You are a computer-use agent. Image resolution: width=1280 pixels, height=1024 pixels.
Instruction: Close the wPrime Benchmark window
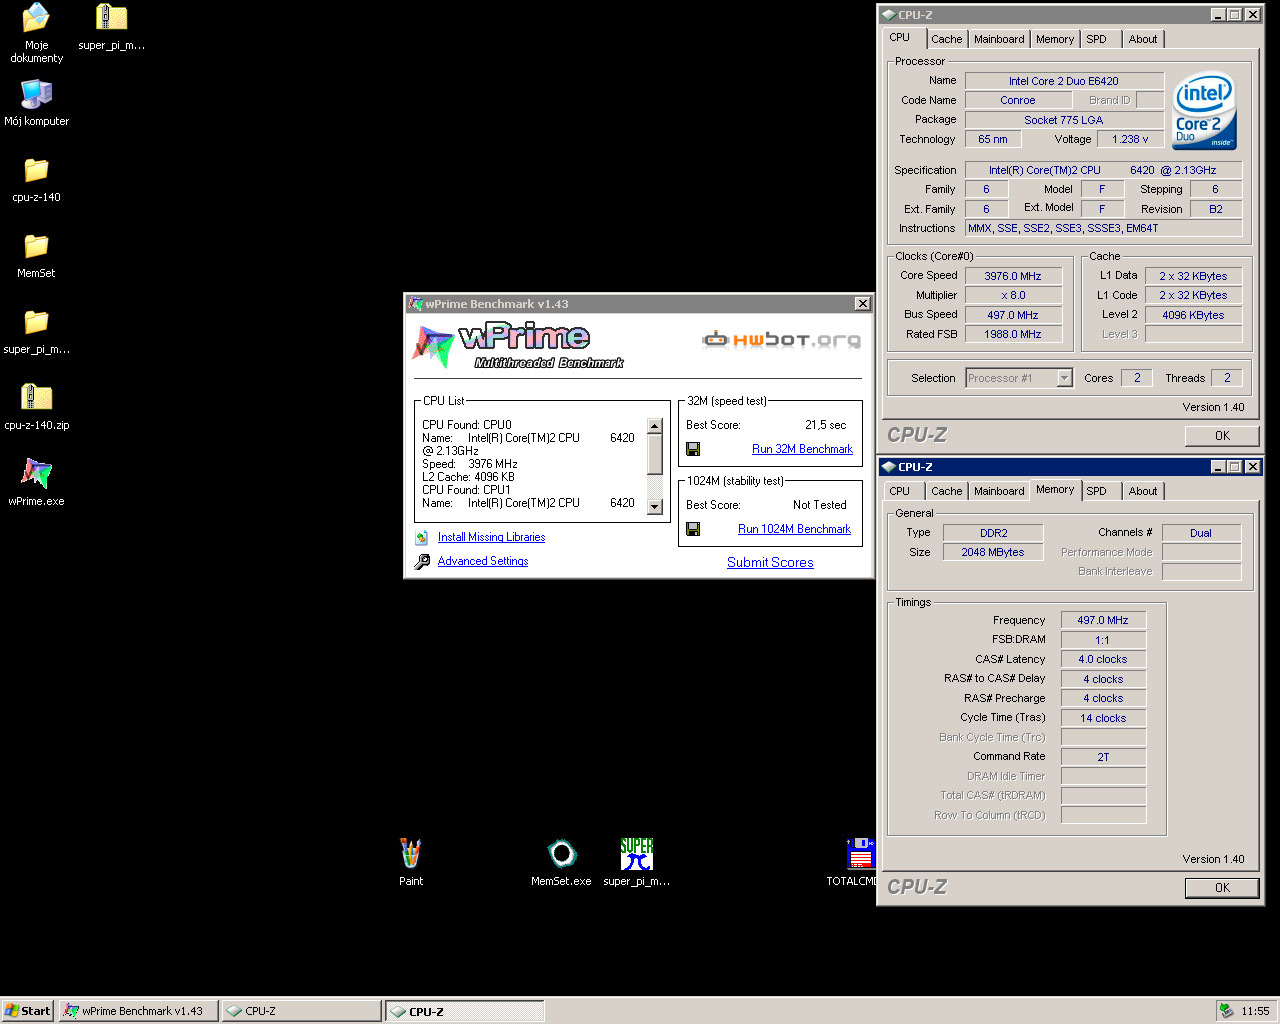point(862,304)
